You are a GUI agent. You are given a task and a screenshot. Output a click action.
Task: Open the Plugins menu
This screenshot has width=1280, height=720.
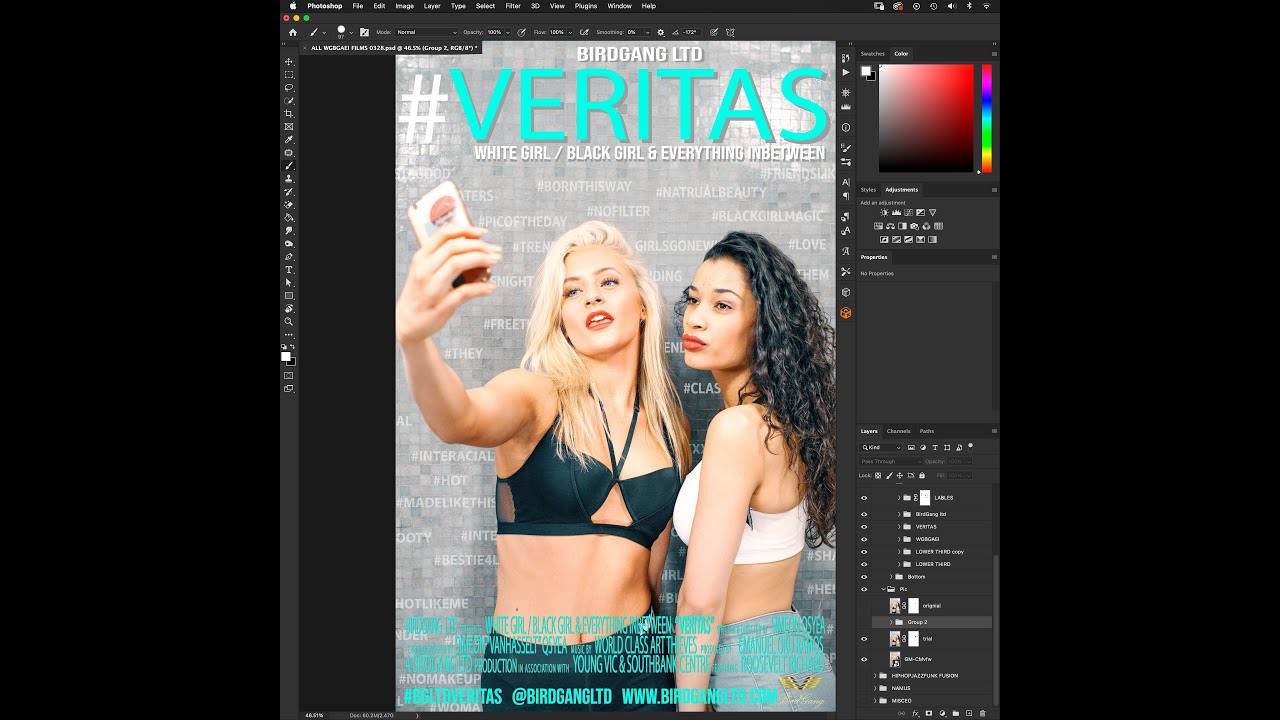pyautogui.click(x=586, y=6)
